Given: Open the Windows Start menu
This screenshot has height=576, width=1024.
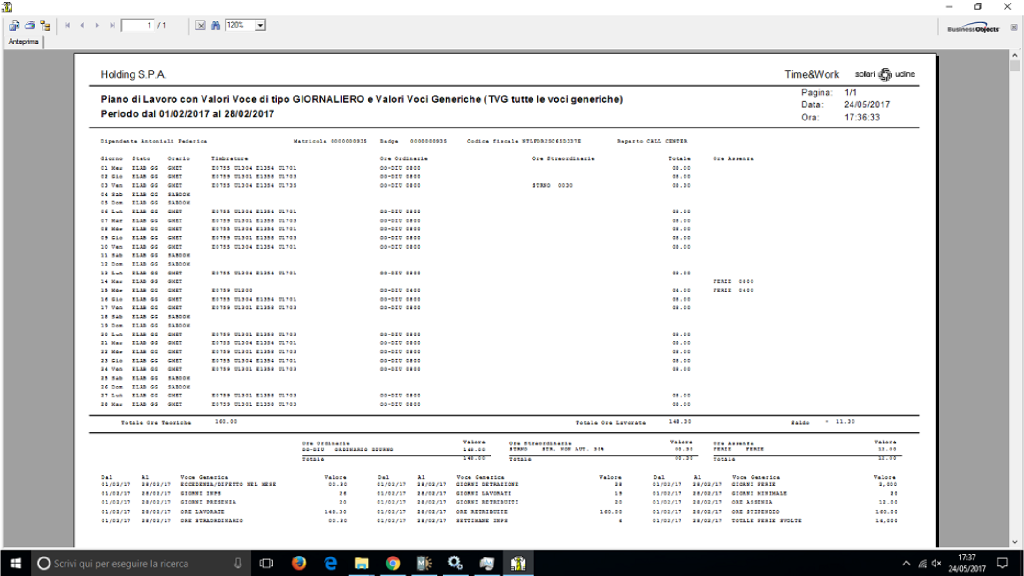Looking at the screenshot, I should pos(15,564).
